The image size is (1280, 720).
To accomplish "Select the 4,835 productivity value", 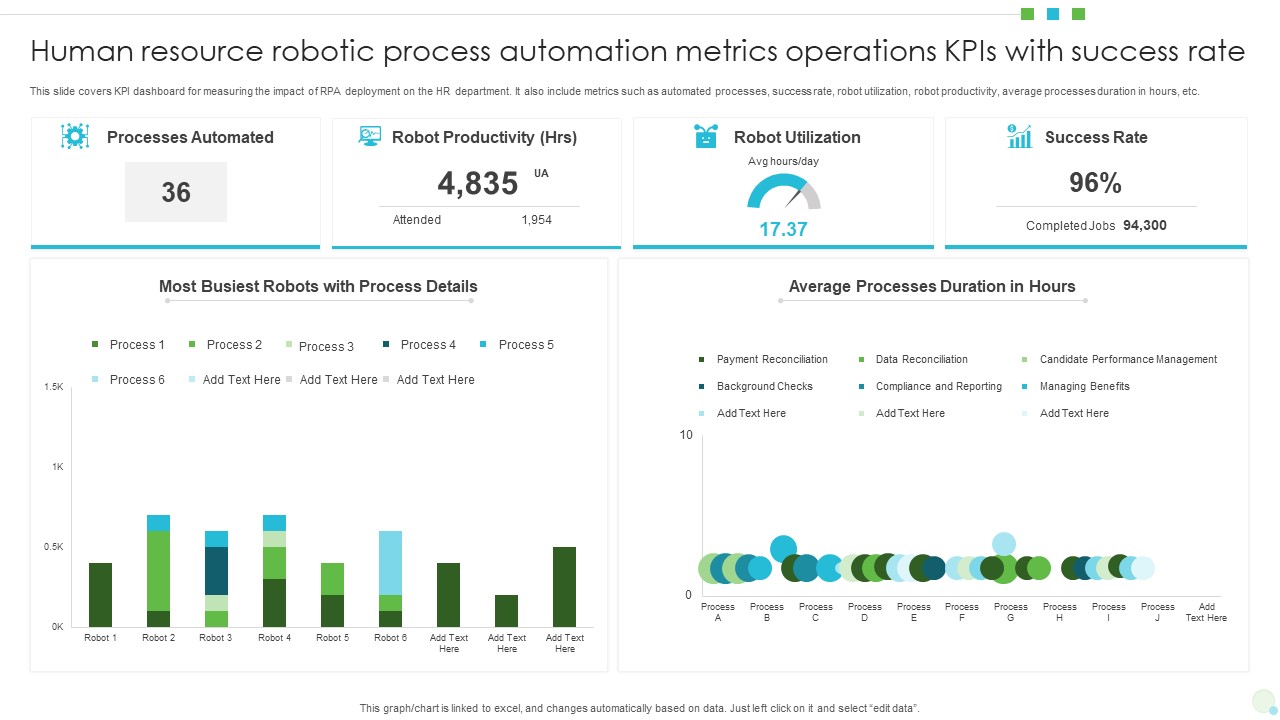I will (x=478, y=183).
